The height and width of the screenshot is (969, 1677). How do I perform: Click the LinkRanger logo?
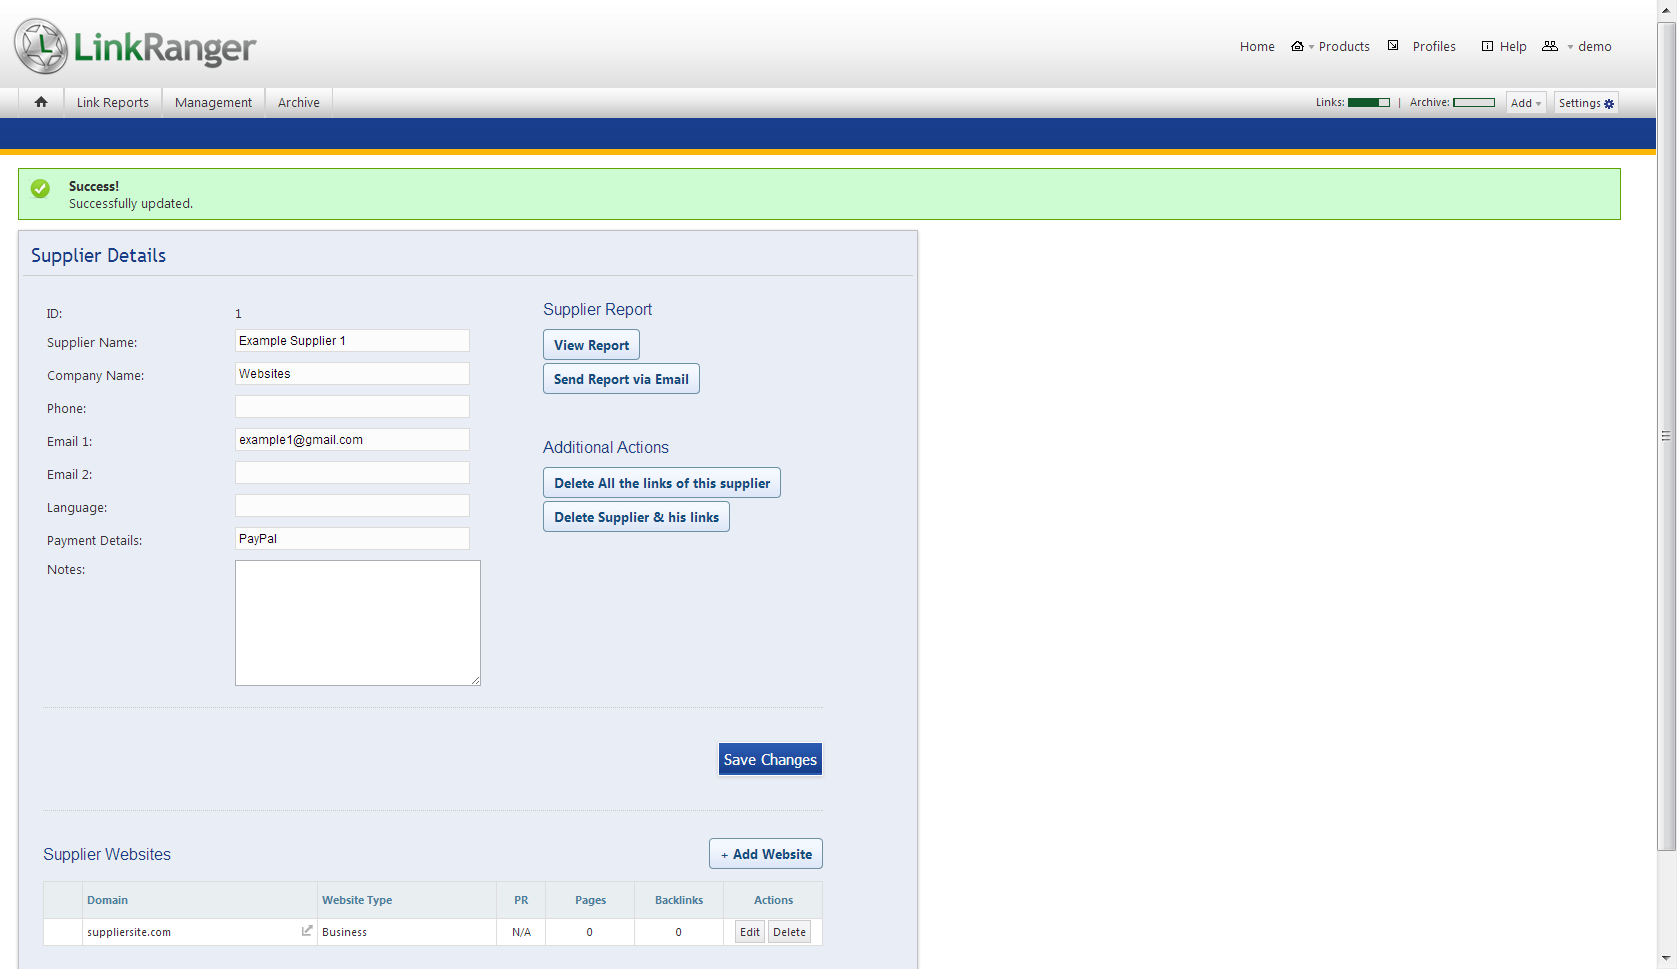point(135,46)
